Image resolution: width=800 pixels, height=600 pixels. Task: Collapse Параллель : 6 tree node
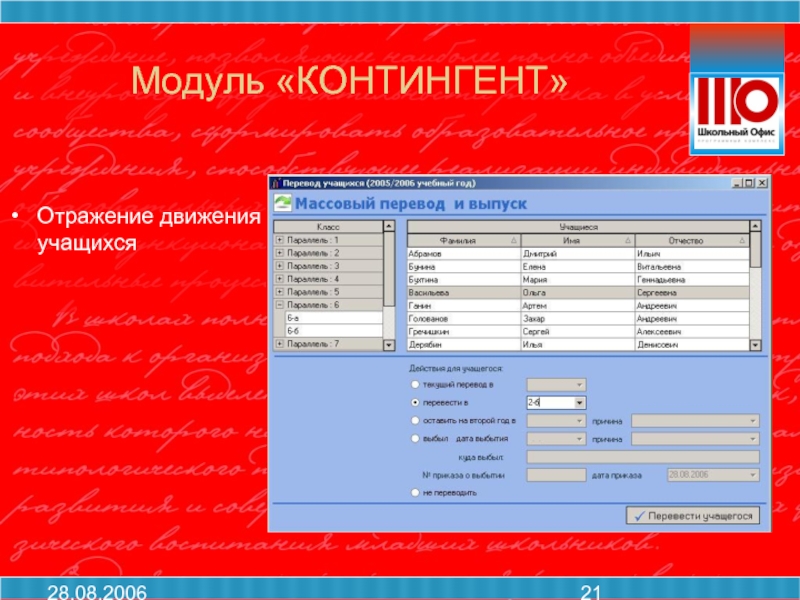click(280, 305)
